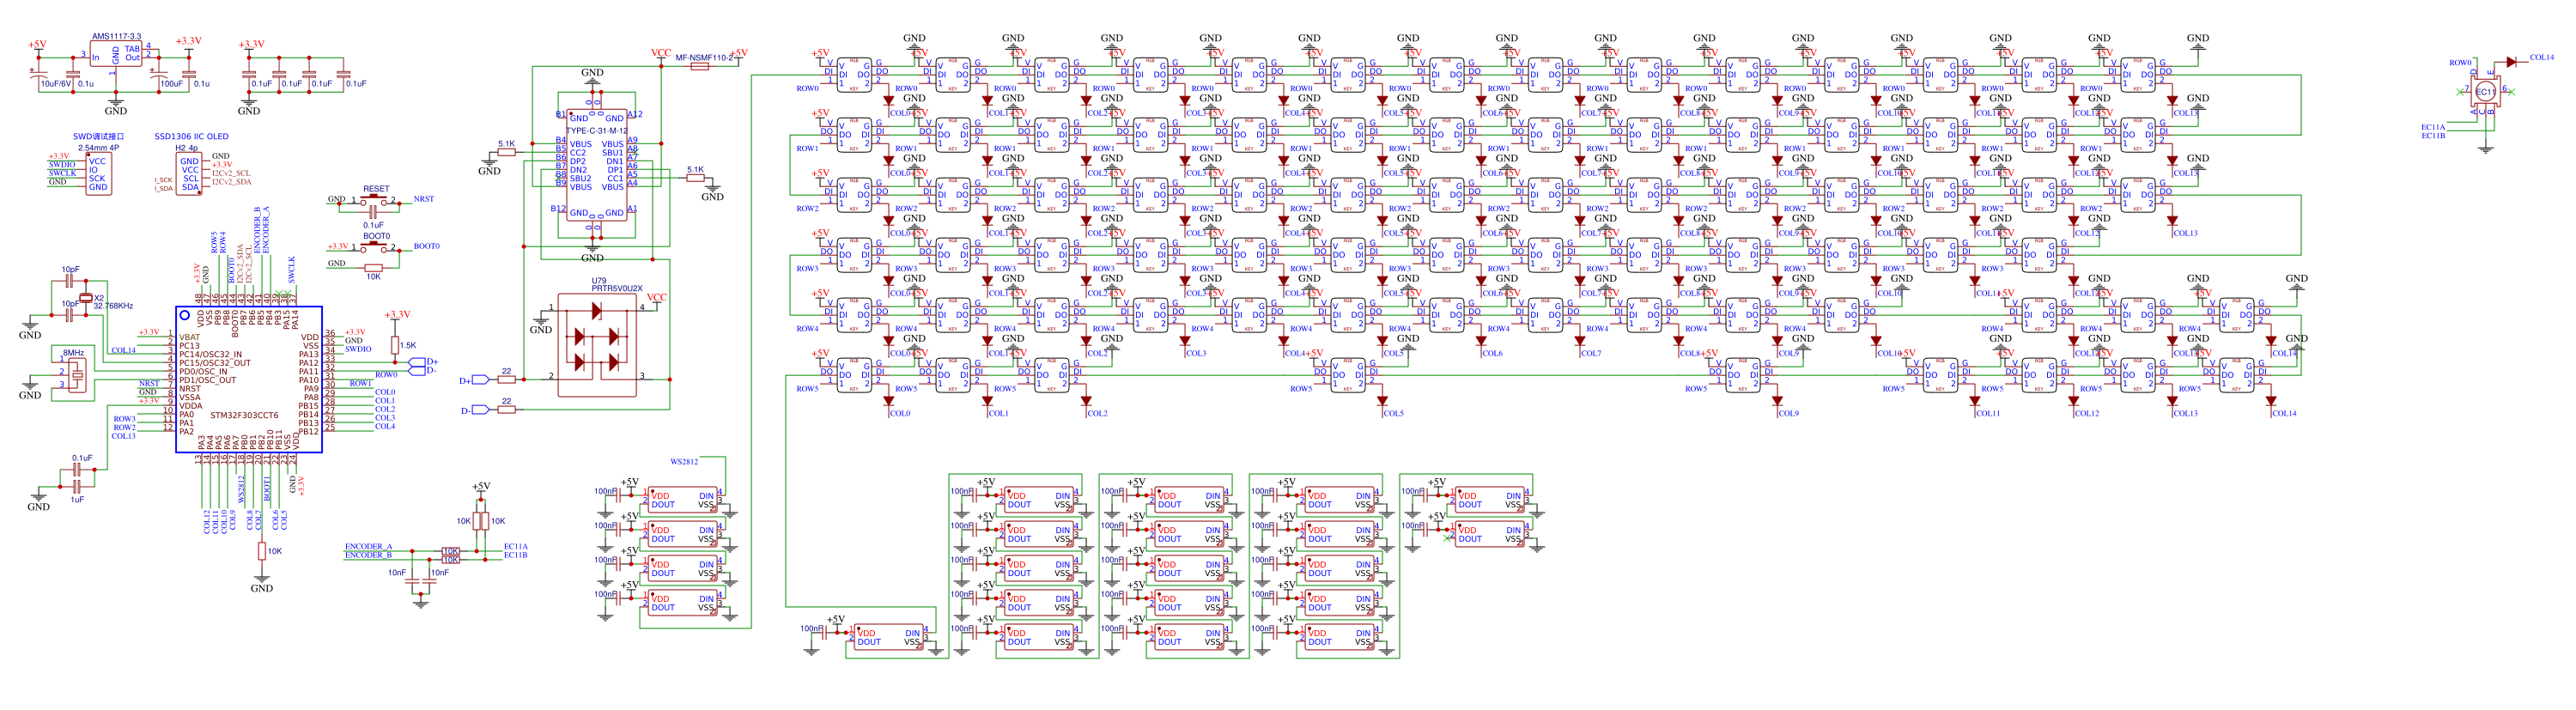Click the EC11A net label left of encoder
Screen dimensions: 2576x710
click(2432, 127)
